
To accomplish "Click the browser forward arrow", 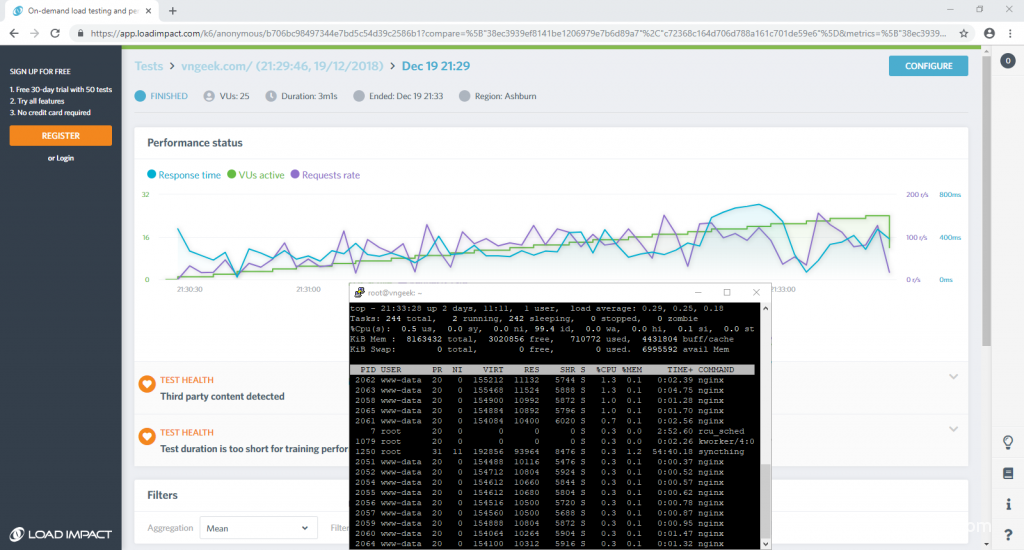I will tap(34, 33).
